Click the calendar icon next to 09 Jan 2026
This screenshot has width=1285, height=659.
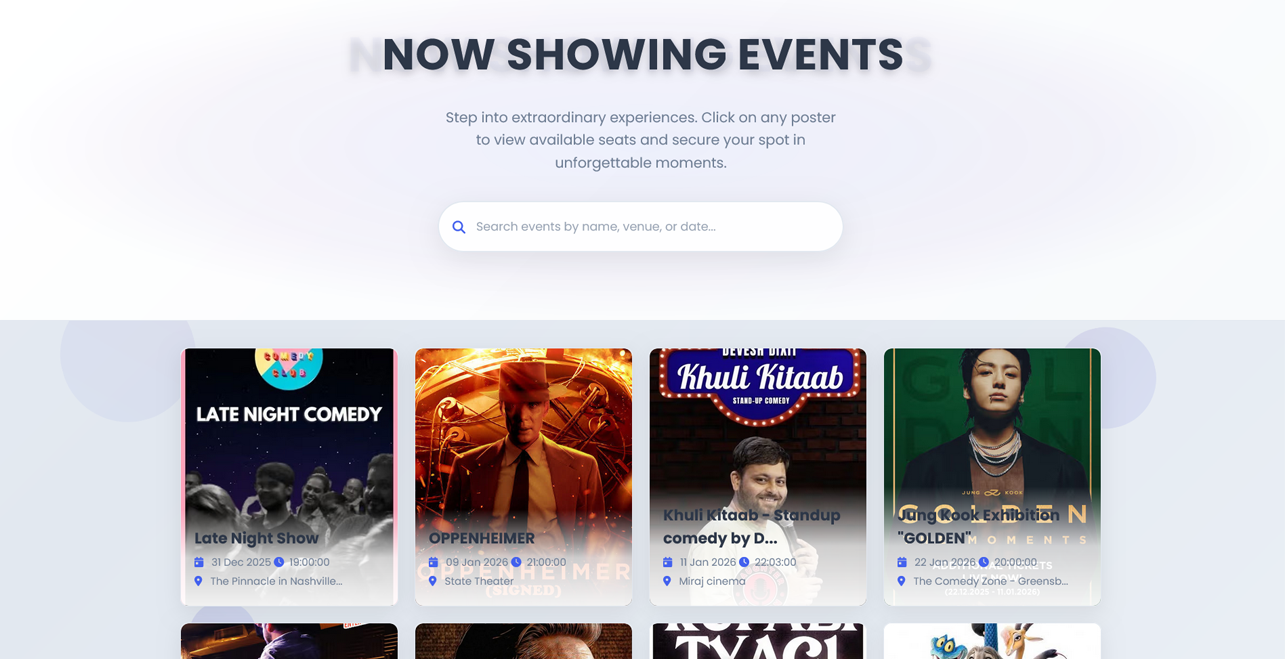click(x=433, y=562)
